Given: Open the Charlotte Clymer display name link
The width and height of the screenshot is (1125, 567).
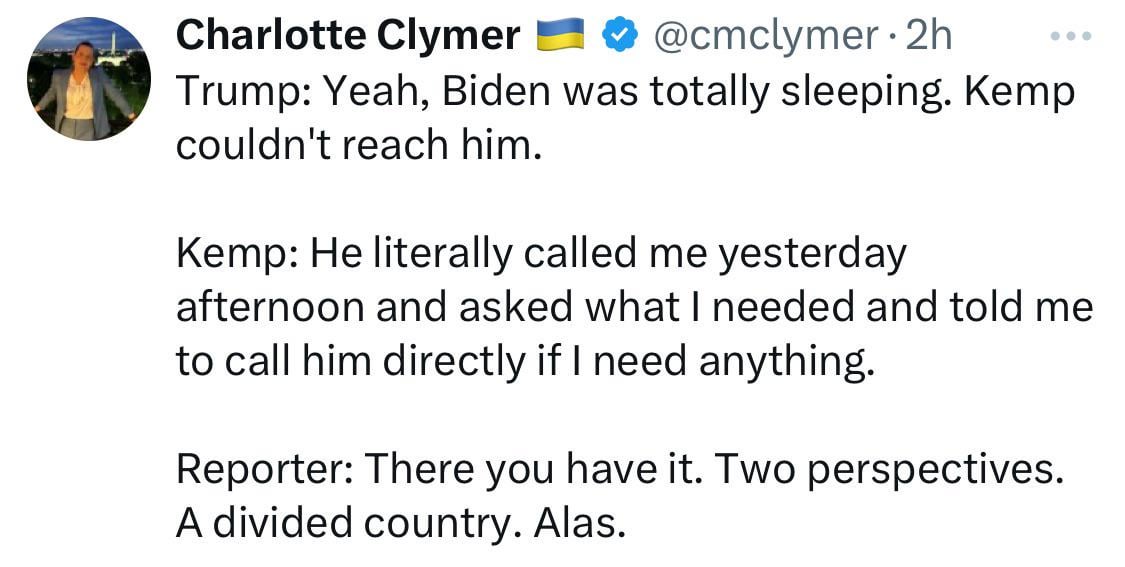Looking at the screenshot, I should tap(348, 35).
